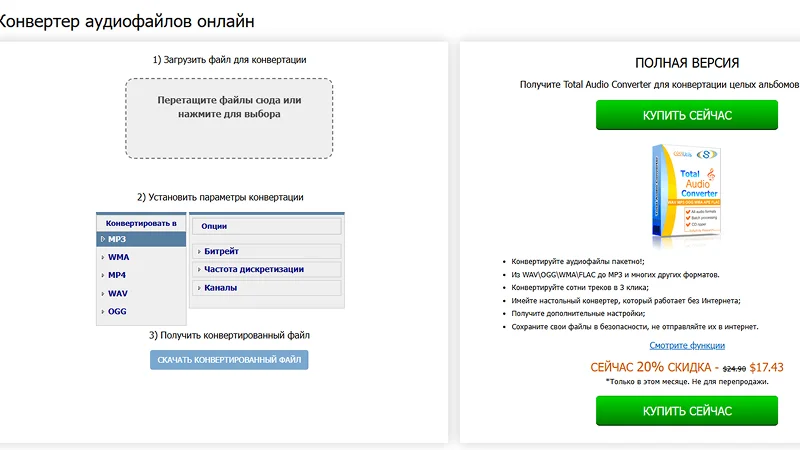Download the converted file via СКАЧАТЬ КОНВЕРТИРОВАННЫЙ ФАЙЛ
The width and height of the screenshot is (800, 450).
[x=229, y=360]
